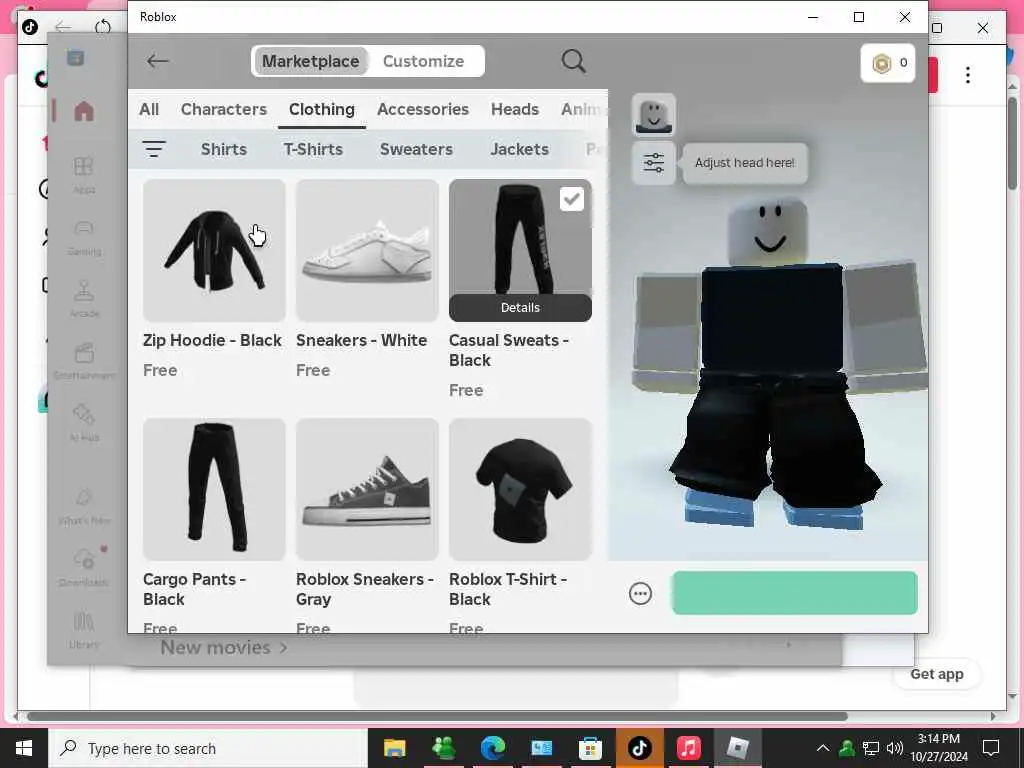Click the taskbar search box
The height and width of the screenshot is (768, 1024).
208,748
